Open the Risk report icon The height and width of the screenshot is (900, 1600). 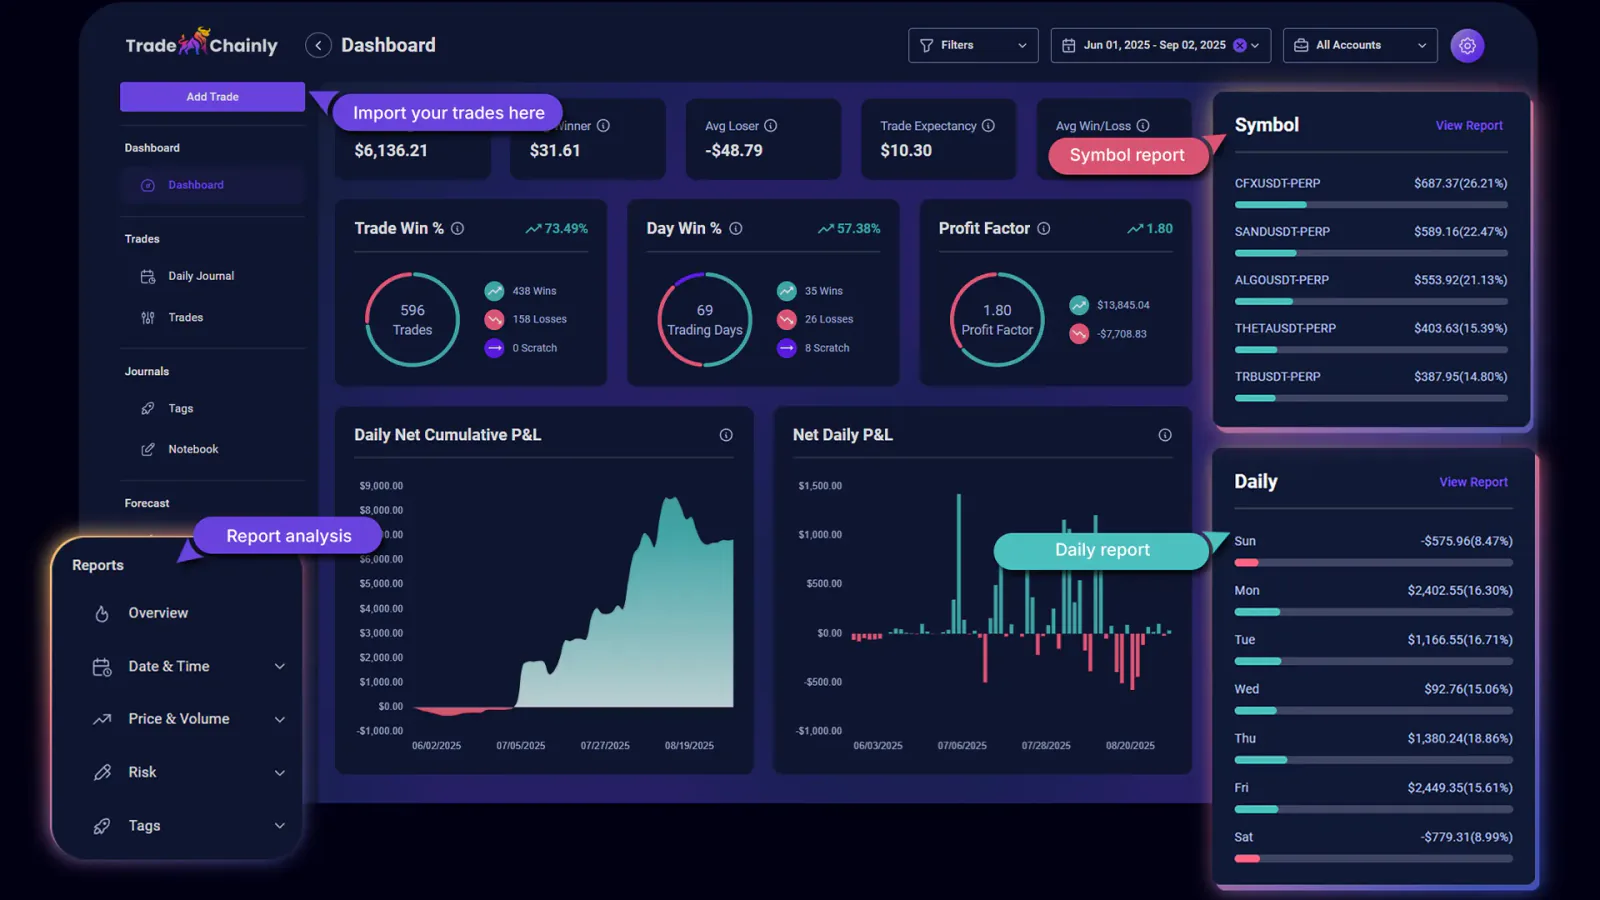(x=104, y=772)
